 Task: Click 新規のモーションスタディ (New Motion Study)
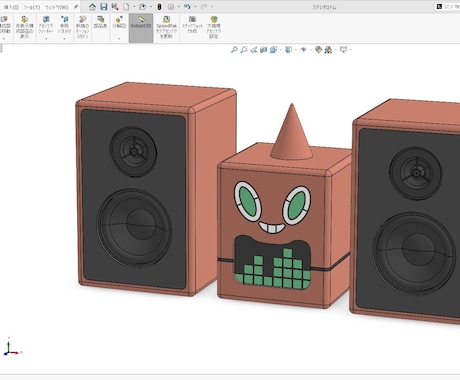82,27
